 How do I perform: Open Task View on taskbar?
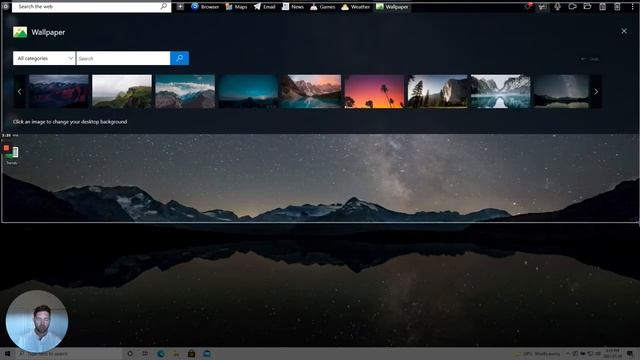(x=145, y=353)
